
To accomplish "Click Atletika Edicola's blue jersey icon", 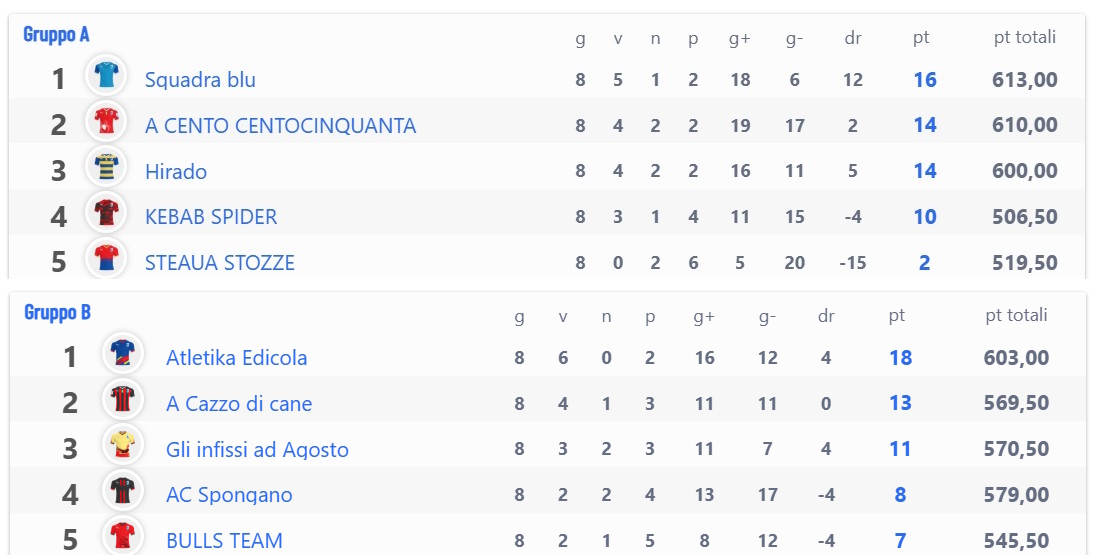I will coord(123,353).
